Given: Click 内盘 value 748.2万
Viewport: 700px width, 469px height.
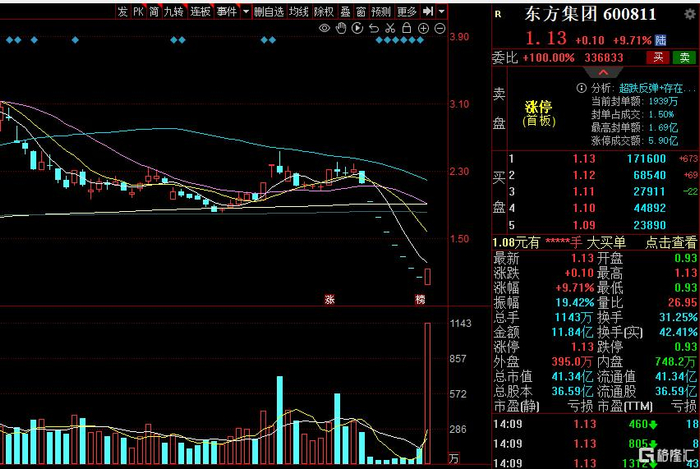Looking at the screenshot, I should coord(676,361).
